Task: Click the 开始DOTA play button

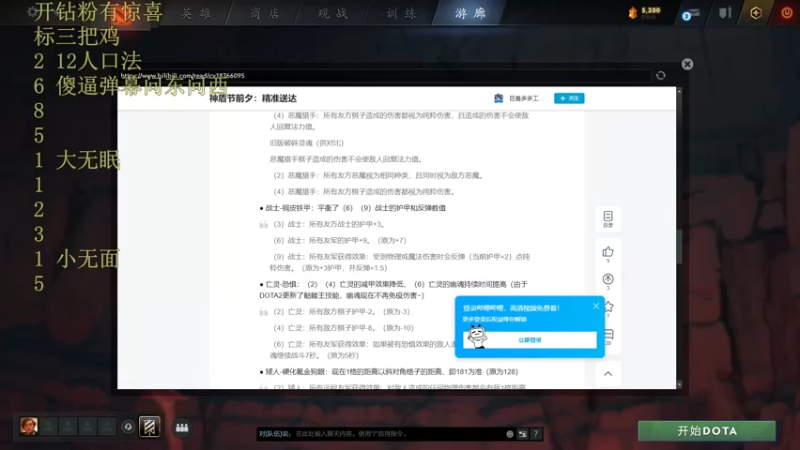Action: (x=707, y=431)
